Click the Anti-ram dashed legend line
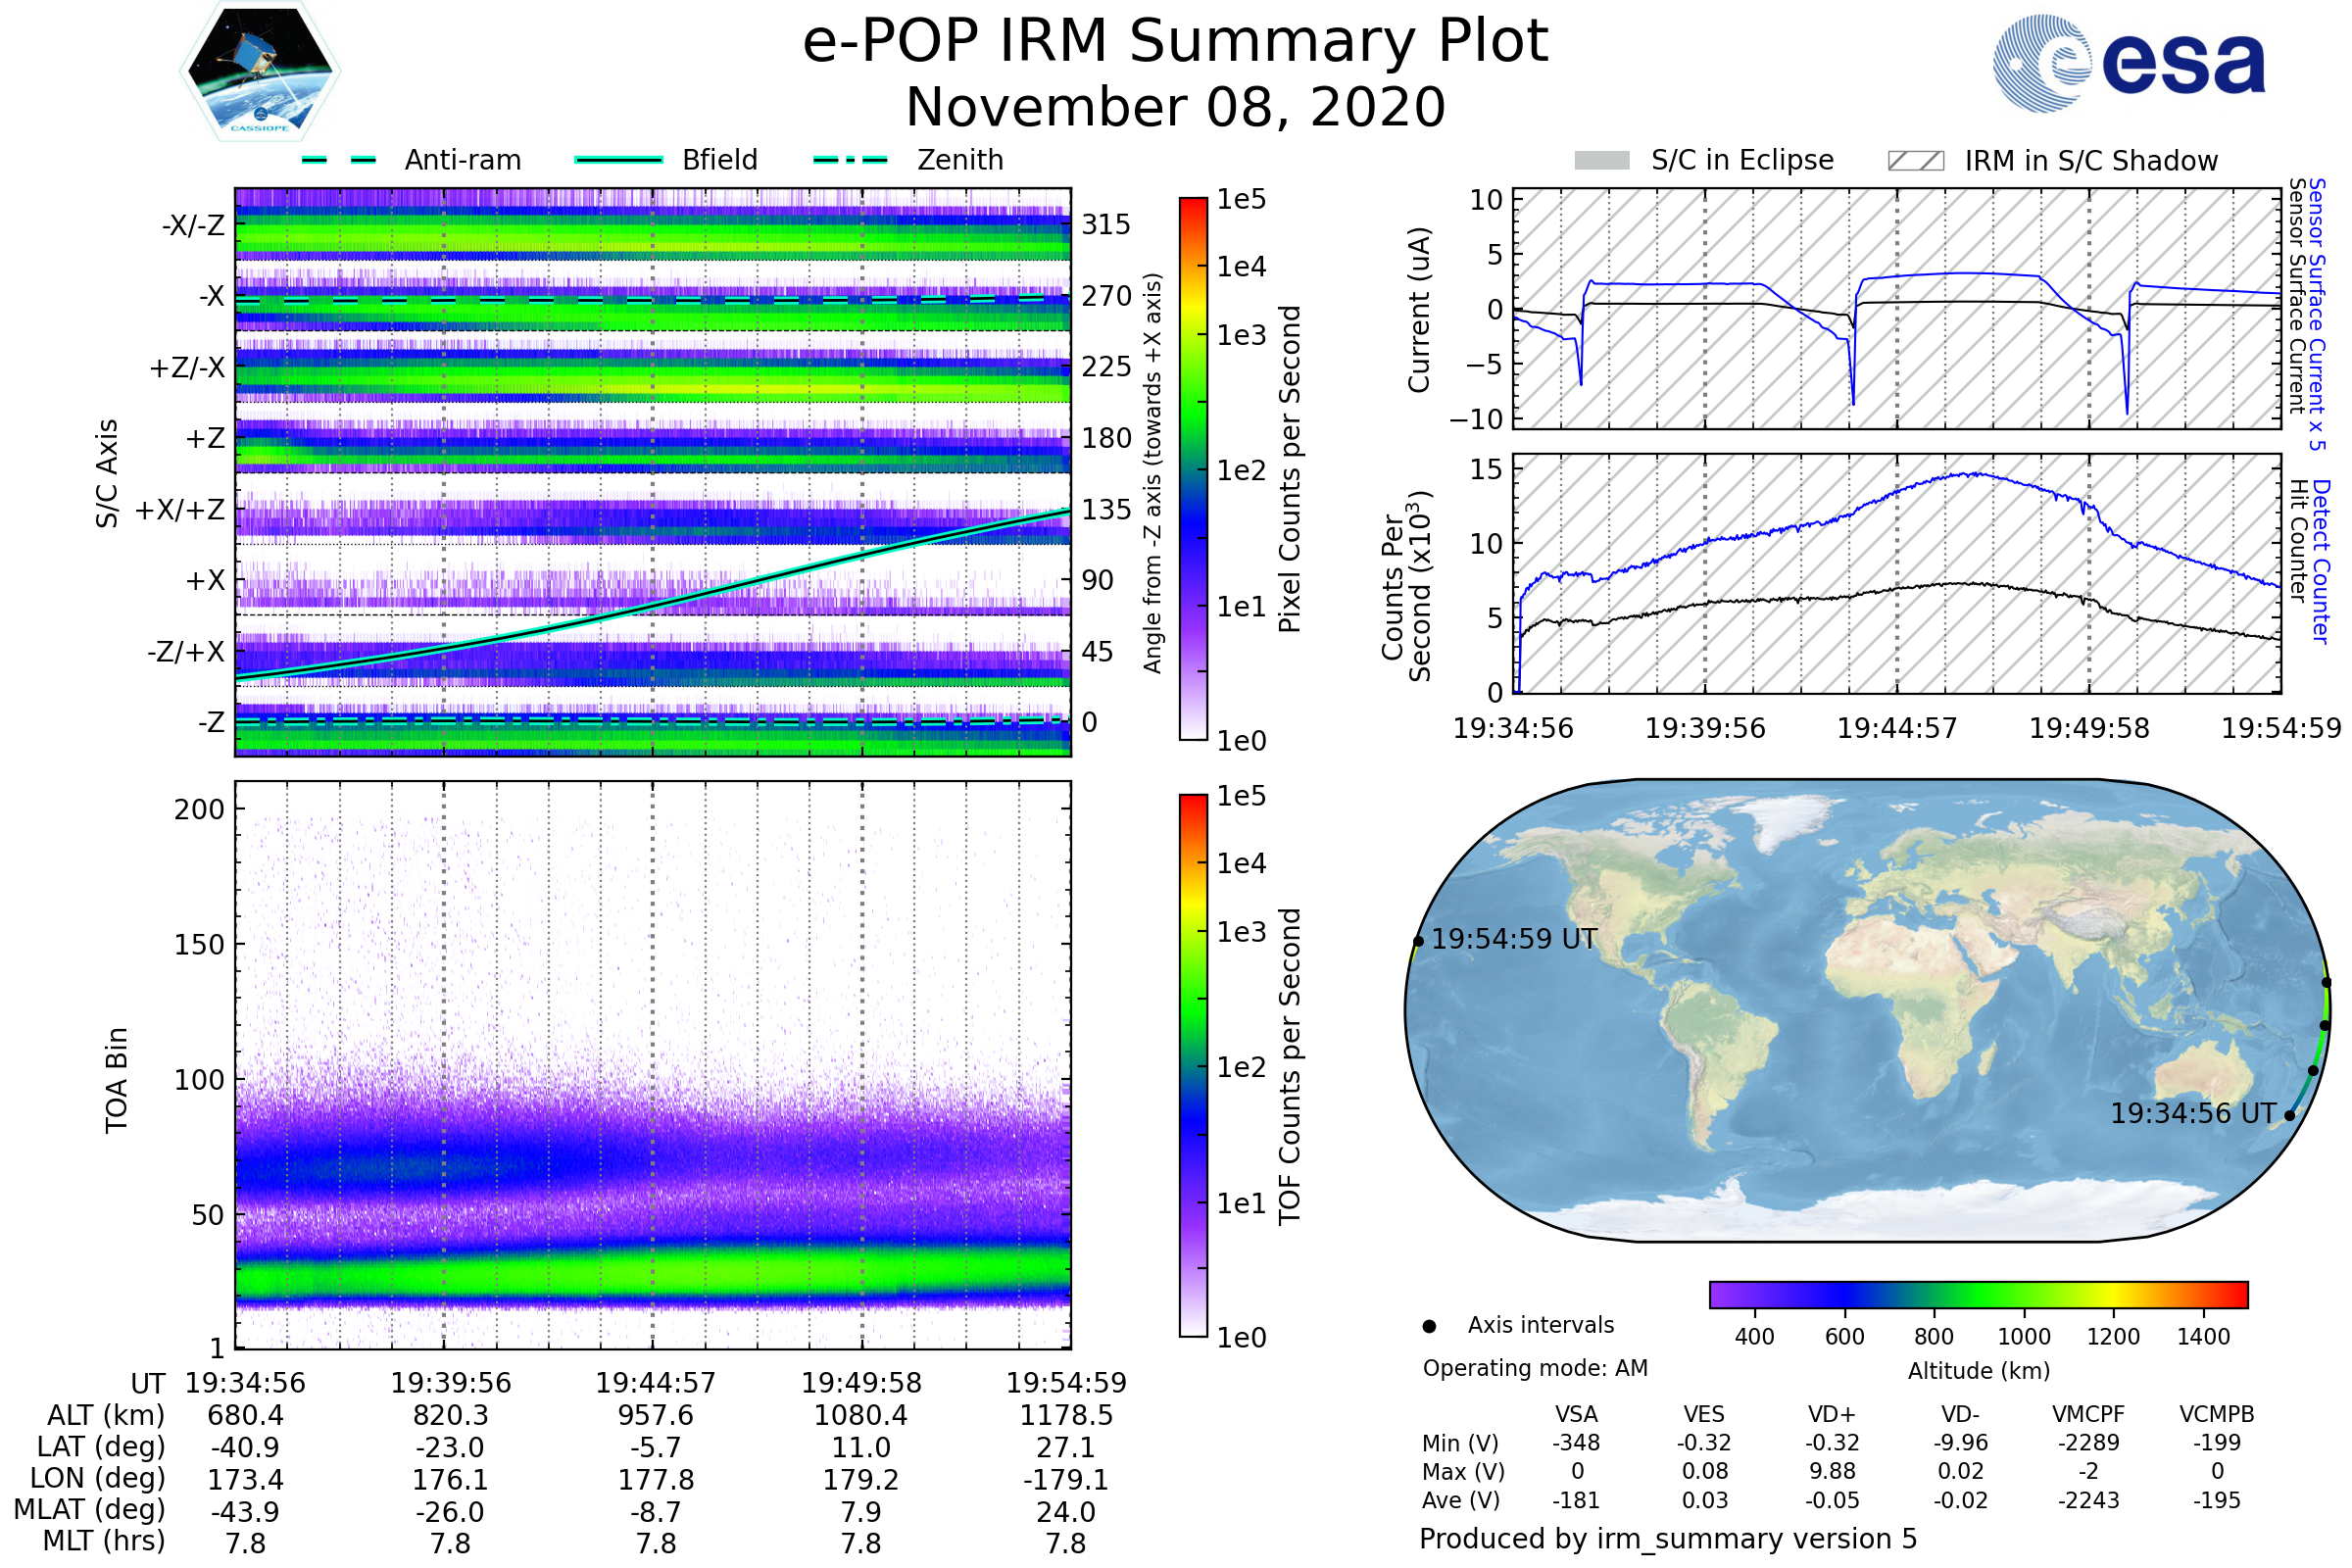The height and width of the screenshot is (1568, 2352). pos(340,160)
